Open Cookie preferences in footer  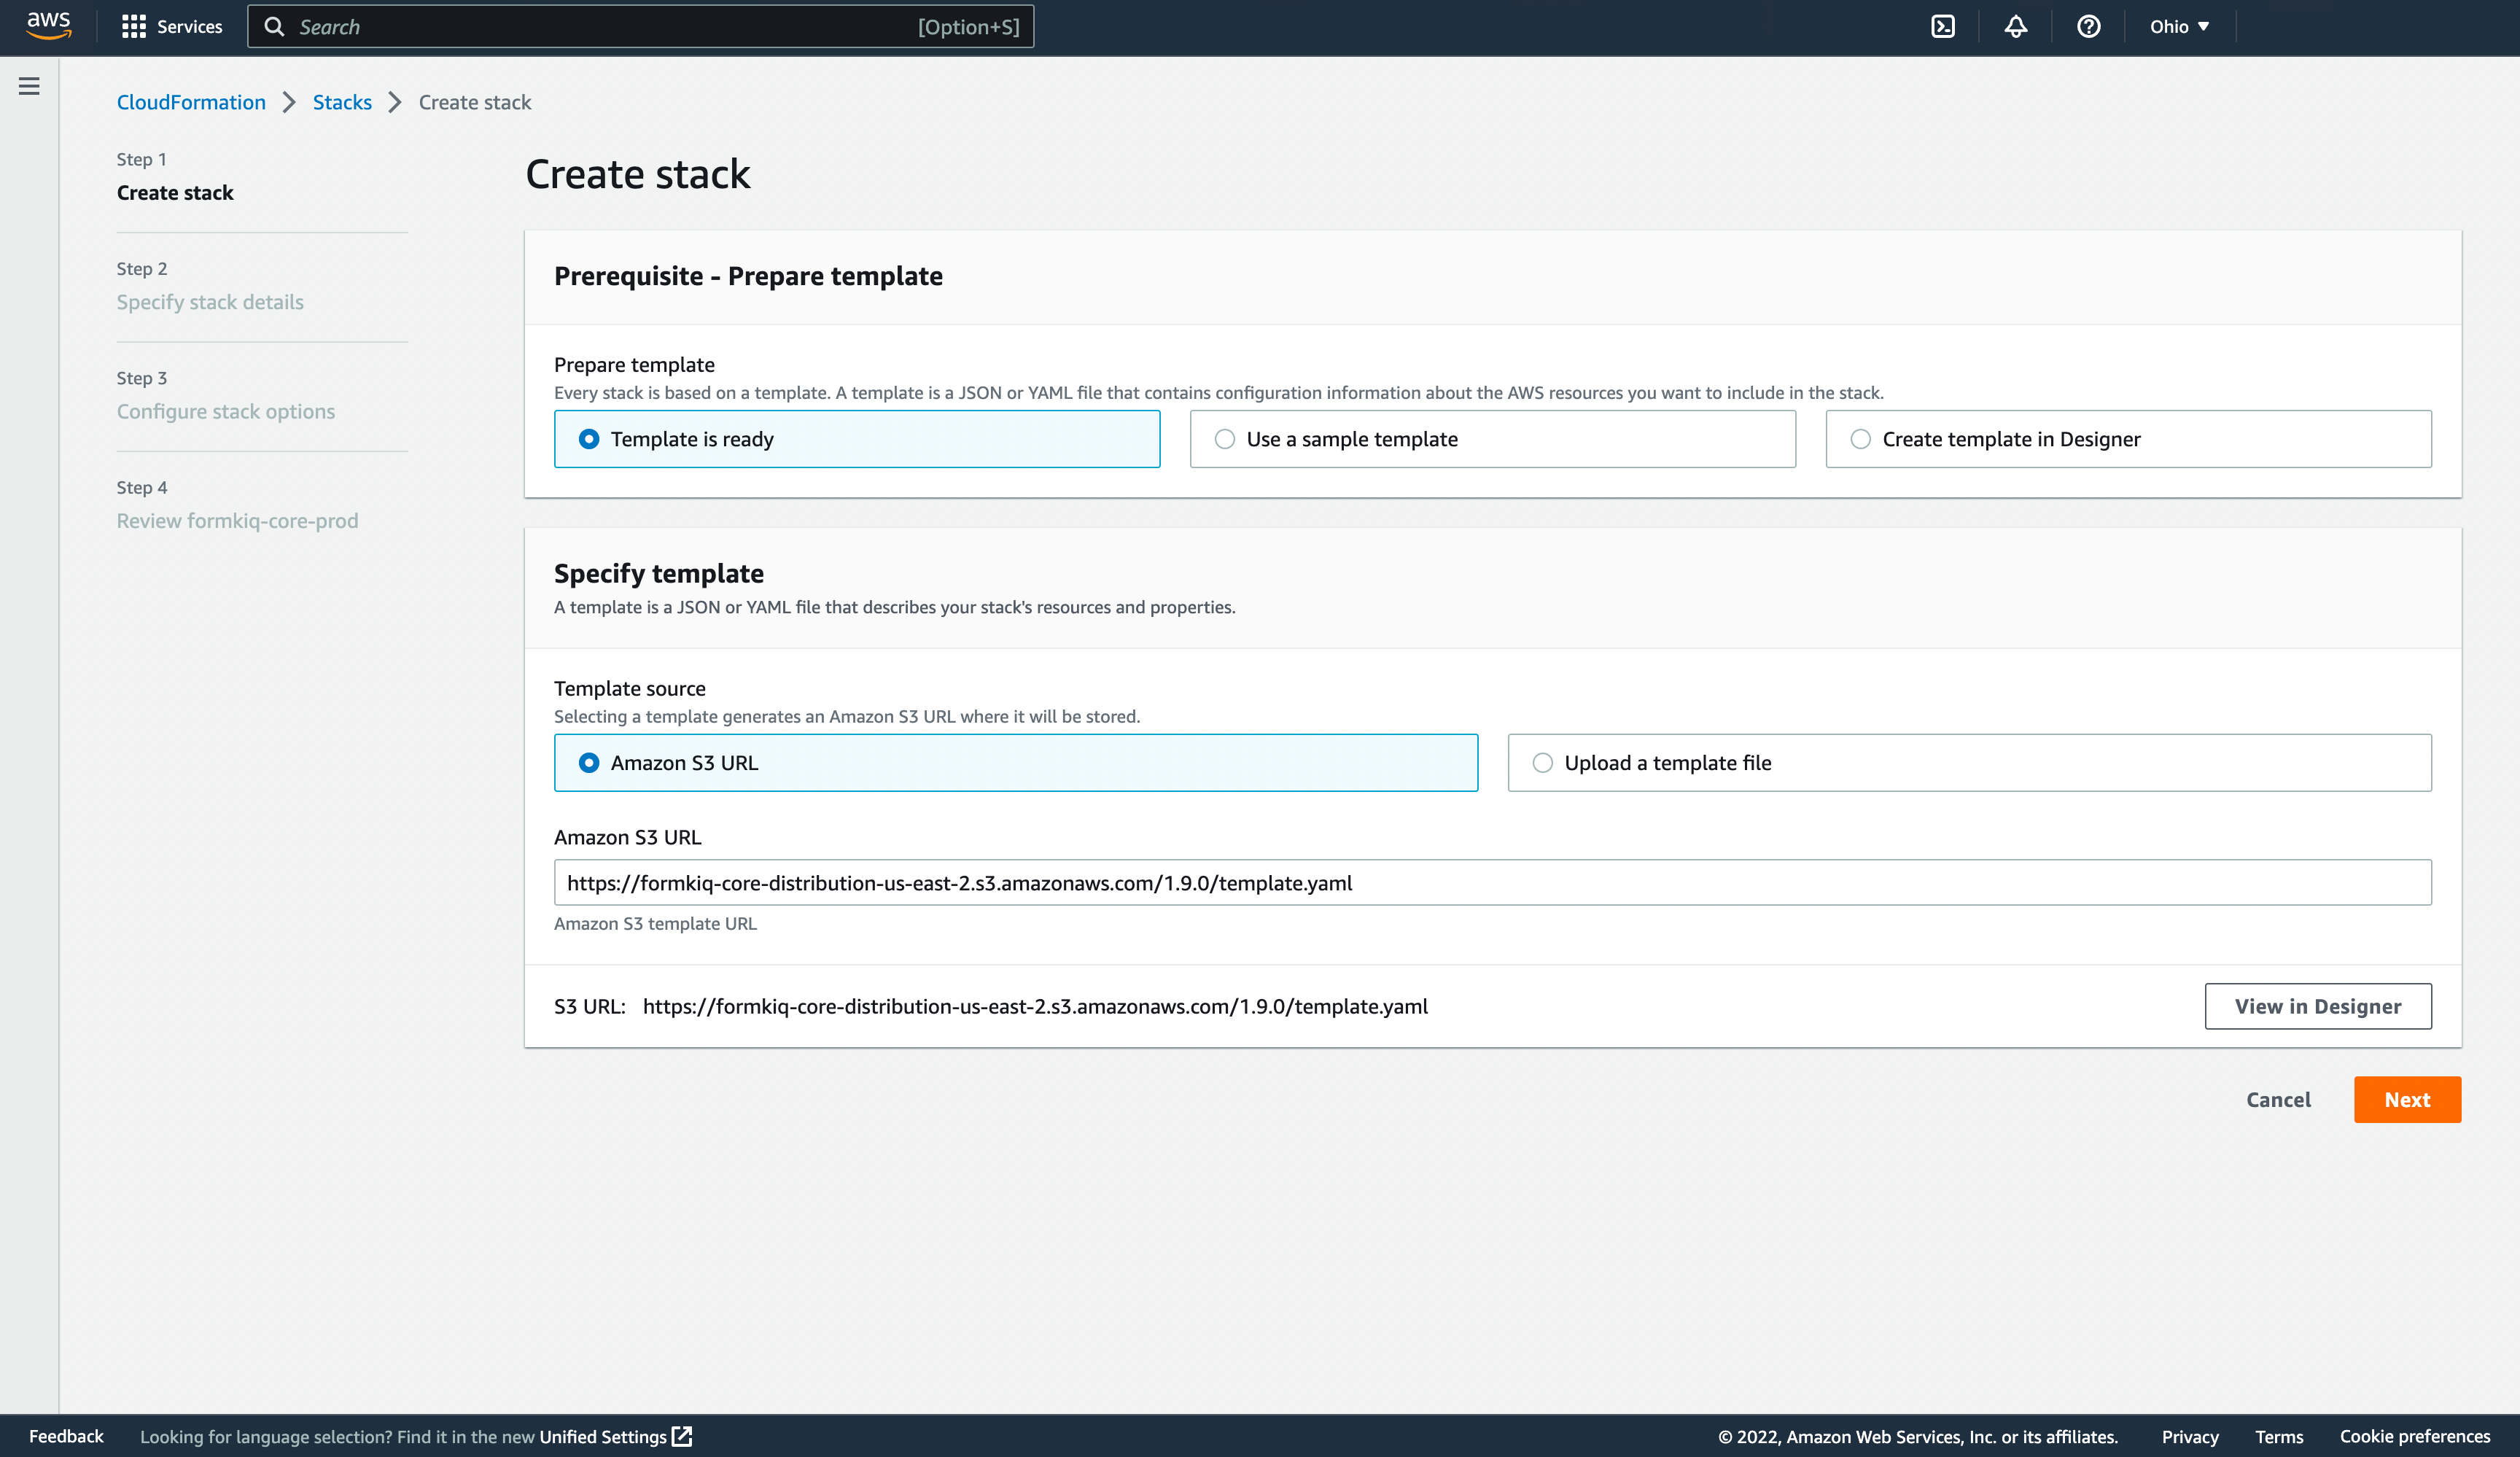point(2414,1436)
